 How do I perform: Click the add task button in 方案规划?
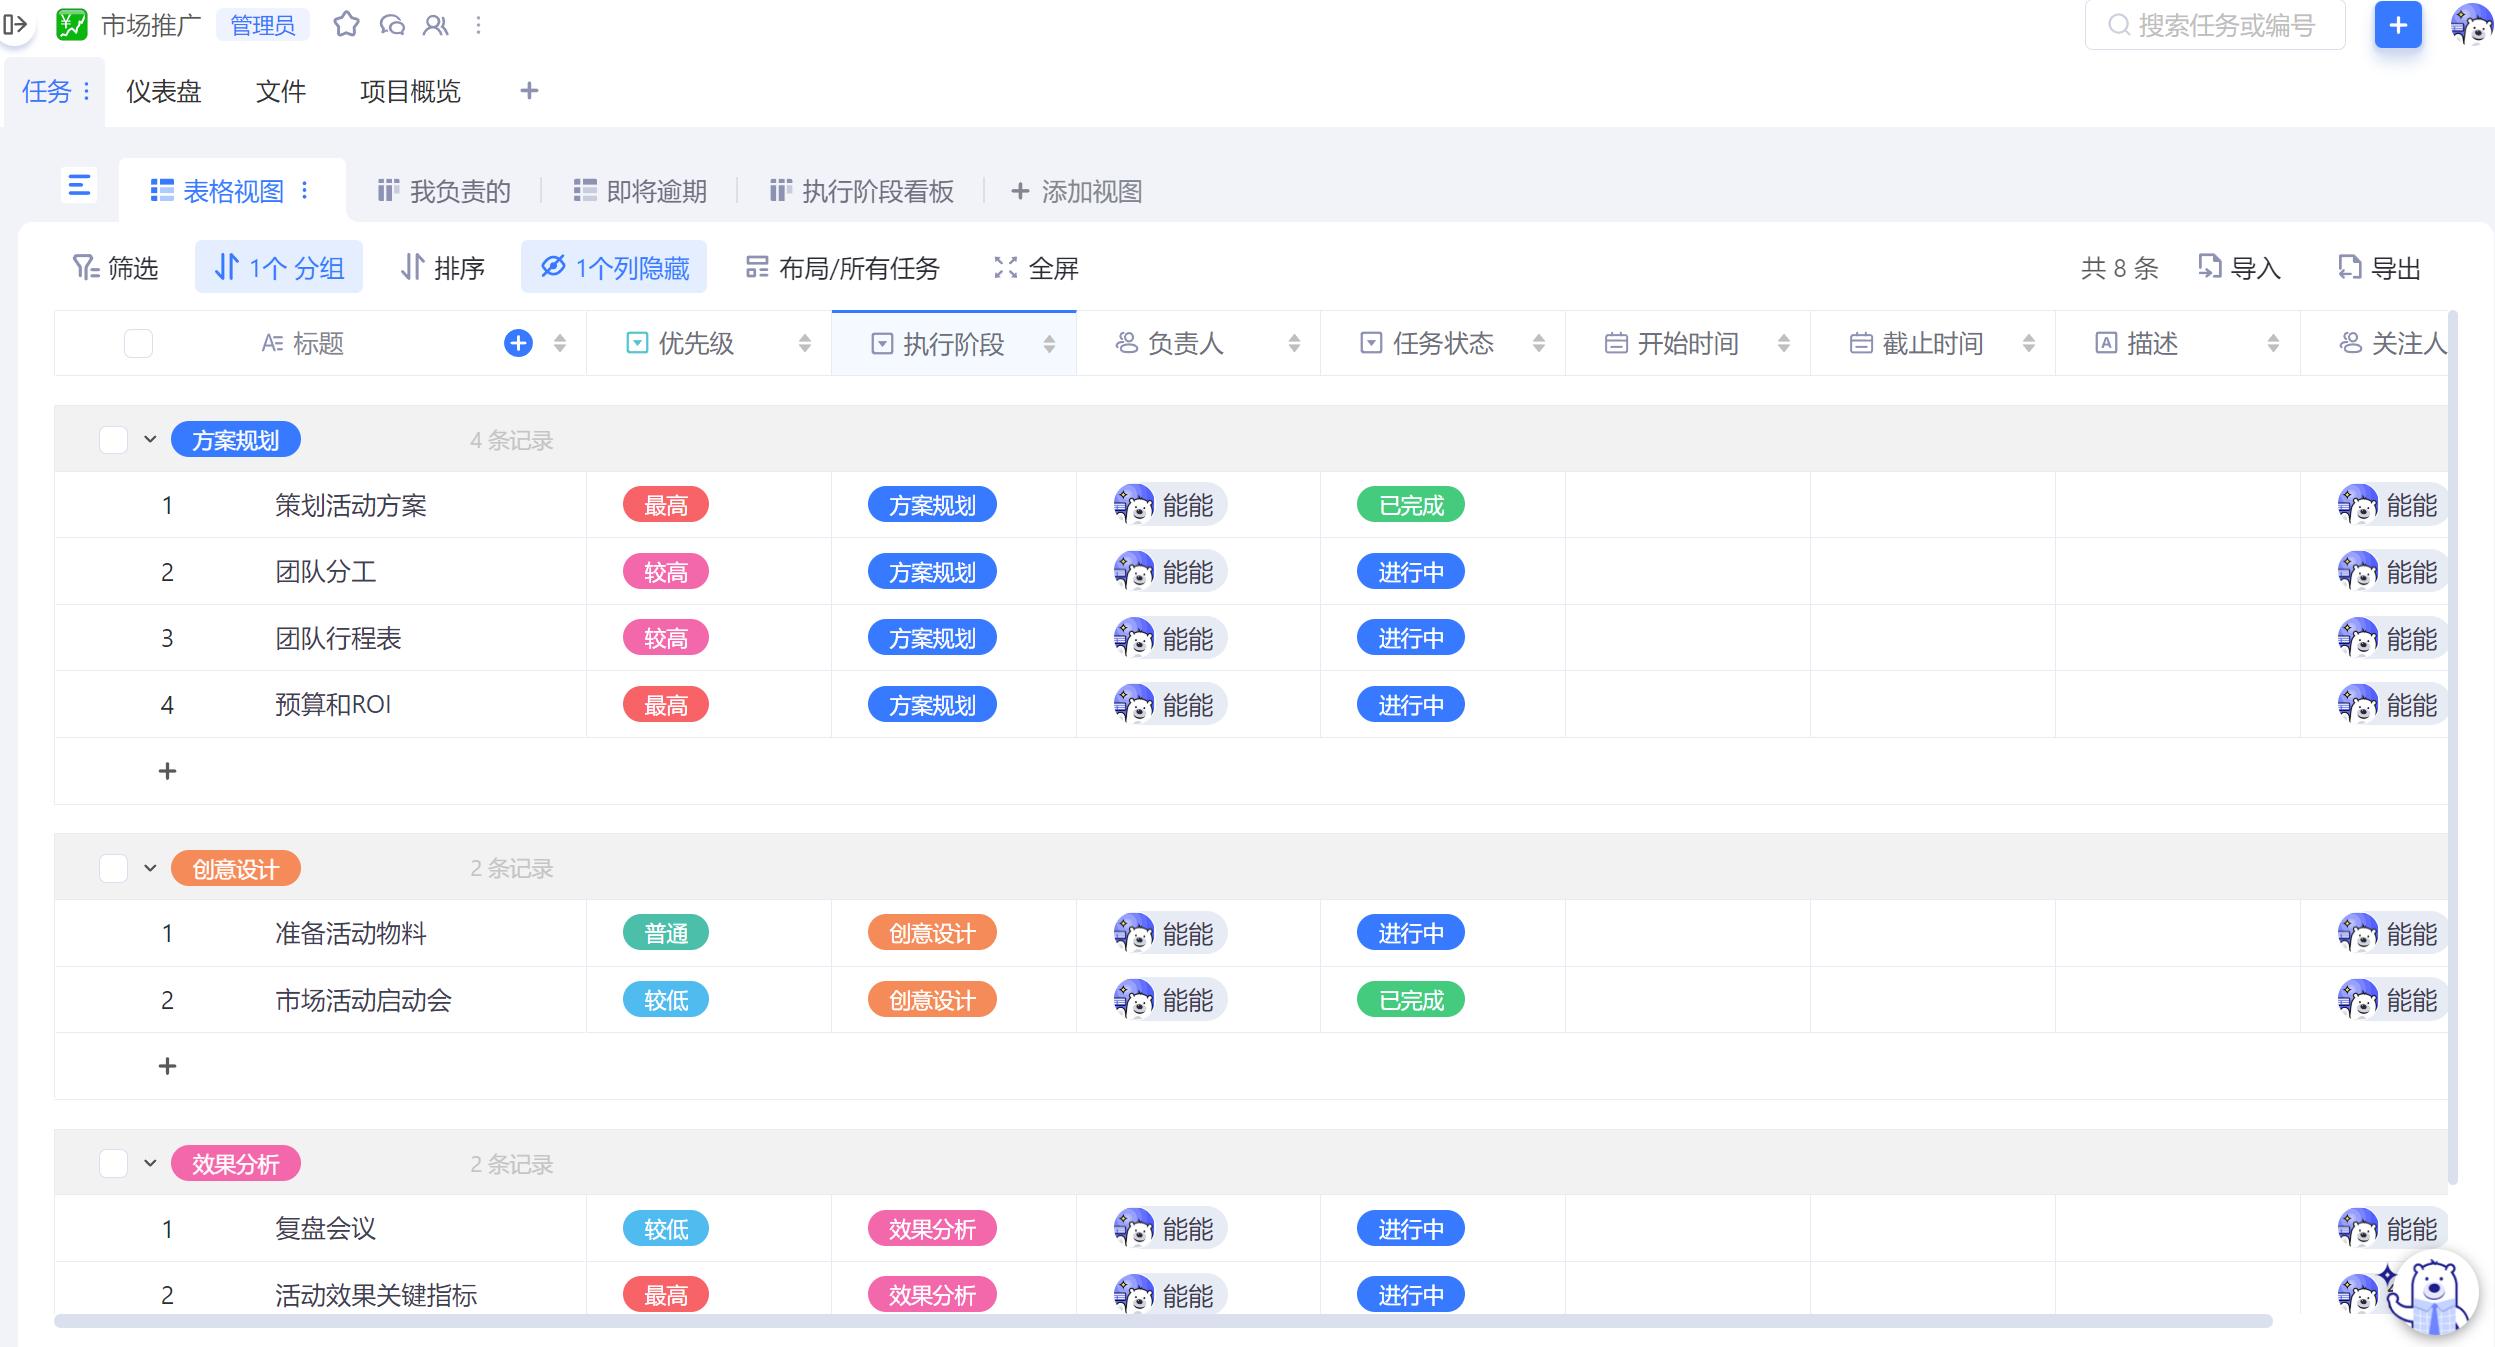pos(166,768)
